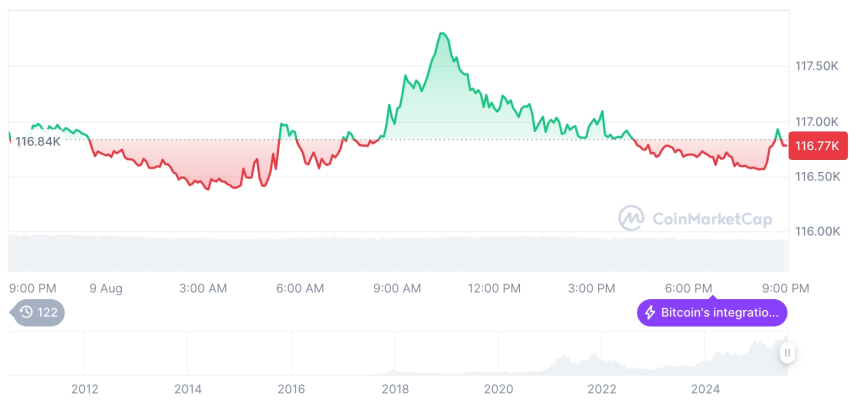The image size is (860, 401).
Task: Click 2024 in the overview timeline
Action: click(704, 388)
